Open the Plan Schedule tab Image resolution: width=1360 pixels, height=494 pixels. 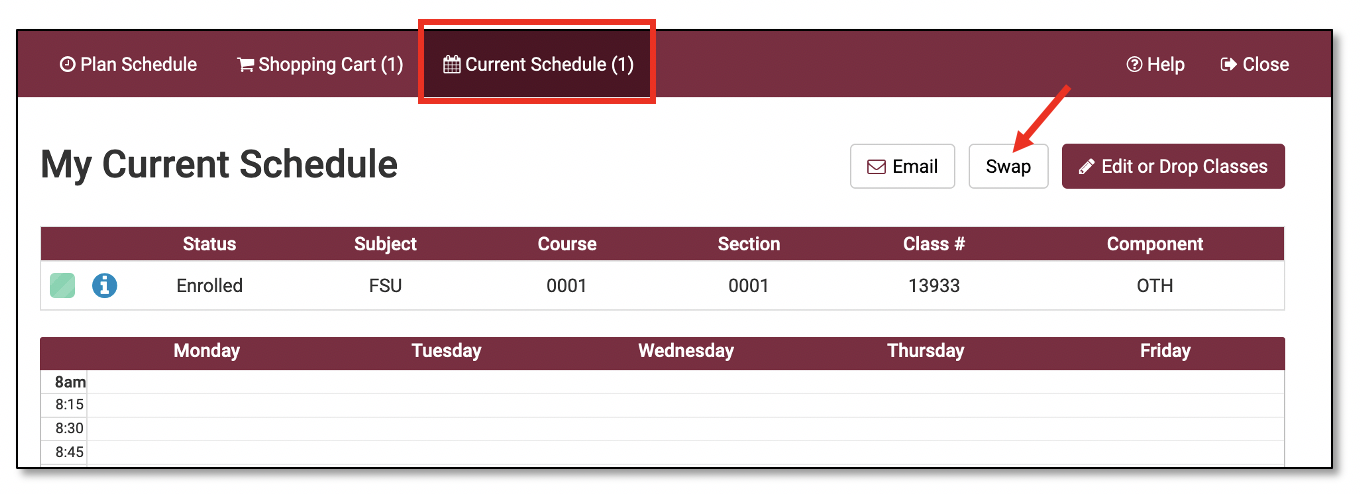click(x=128, y=65)
